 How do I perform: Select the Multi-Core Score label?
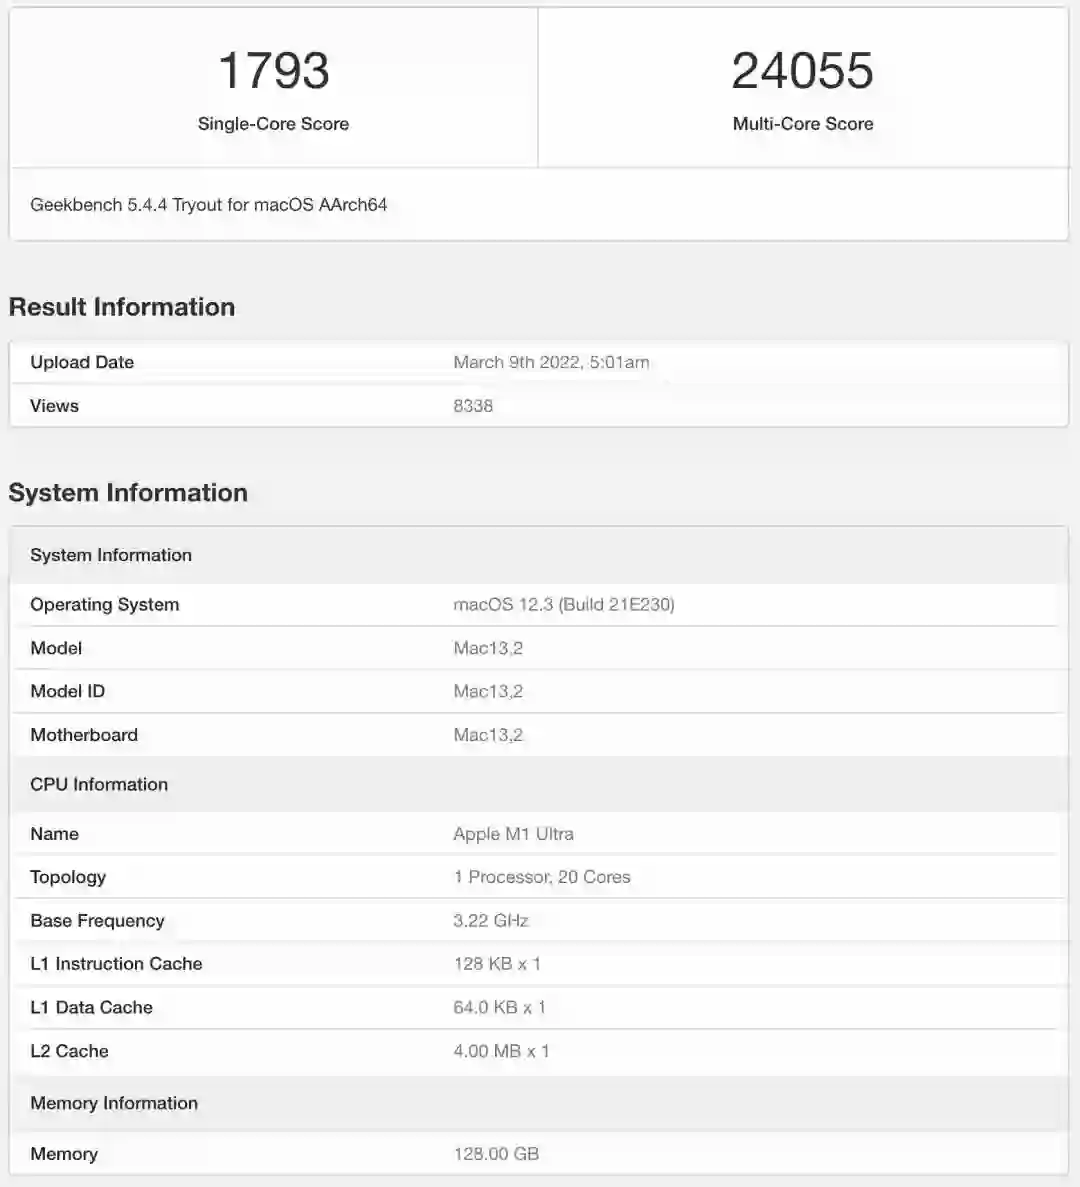tap(802, 124)
